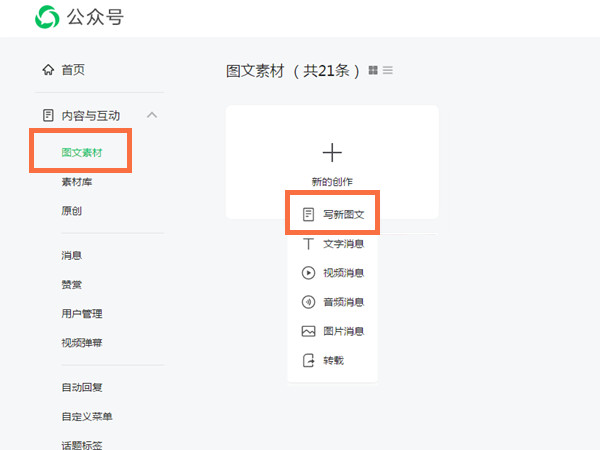Click the 文字消息 text icon

point(308,244)
